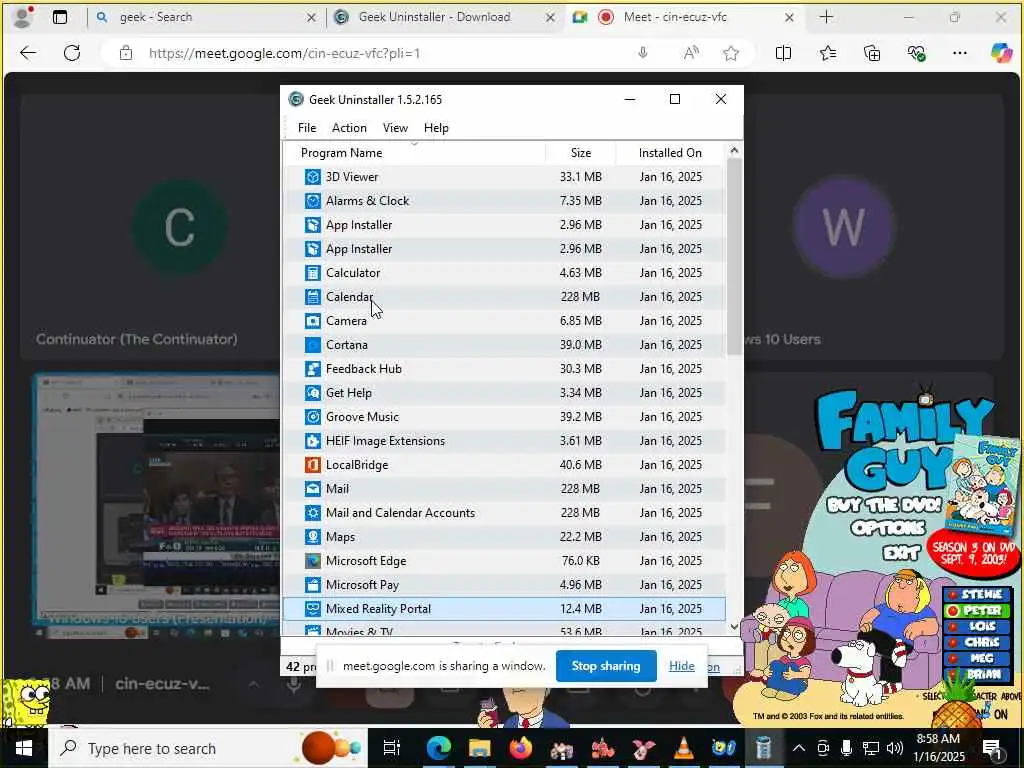Launch Firefox from the taskbar

[520, 748]
